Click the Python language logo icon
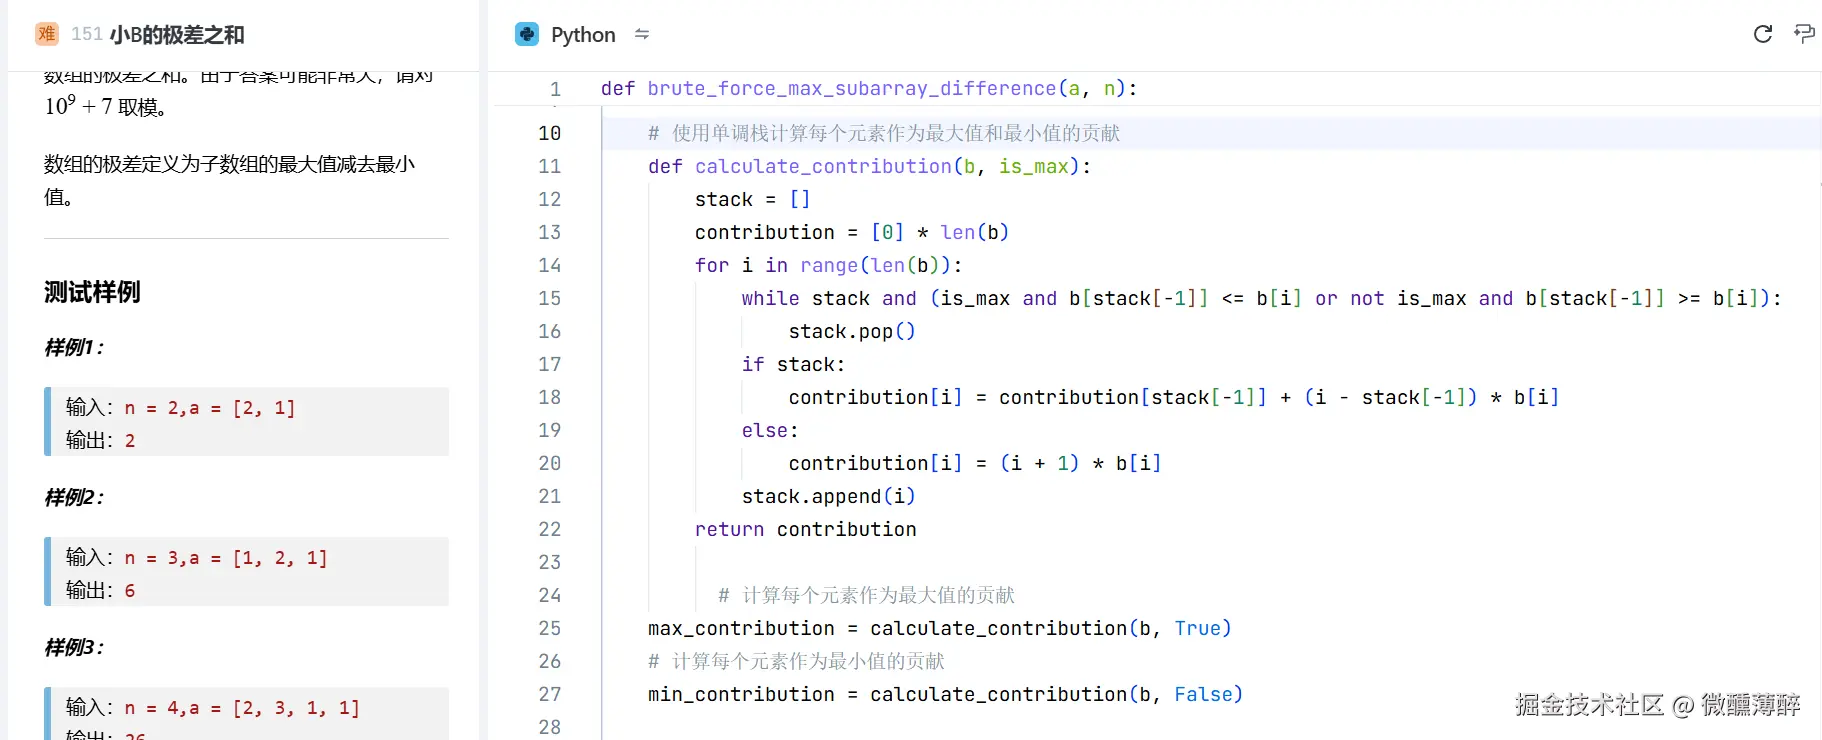The image size is (1822, 740). point(527,34)
